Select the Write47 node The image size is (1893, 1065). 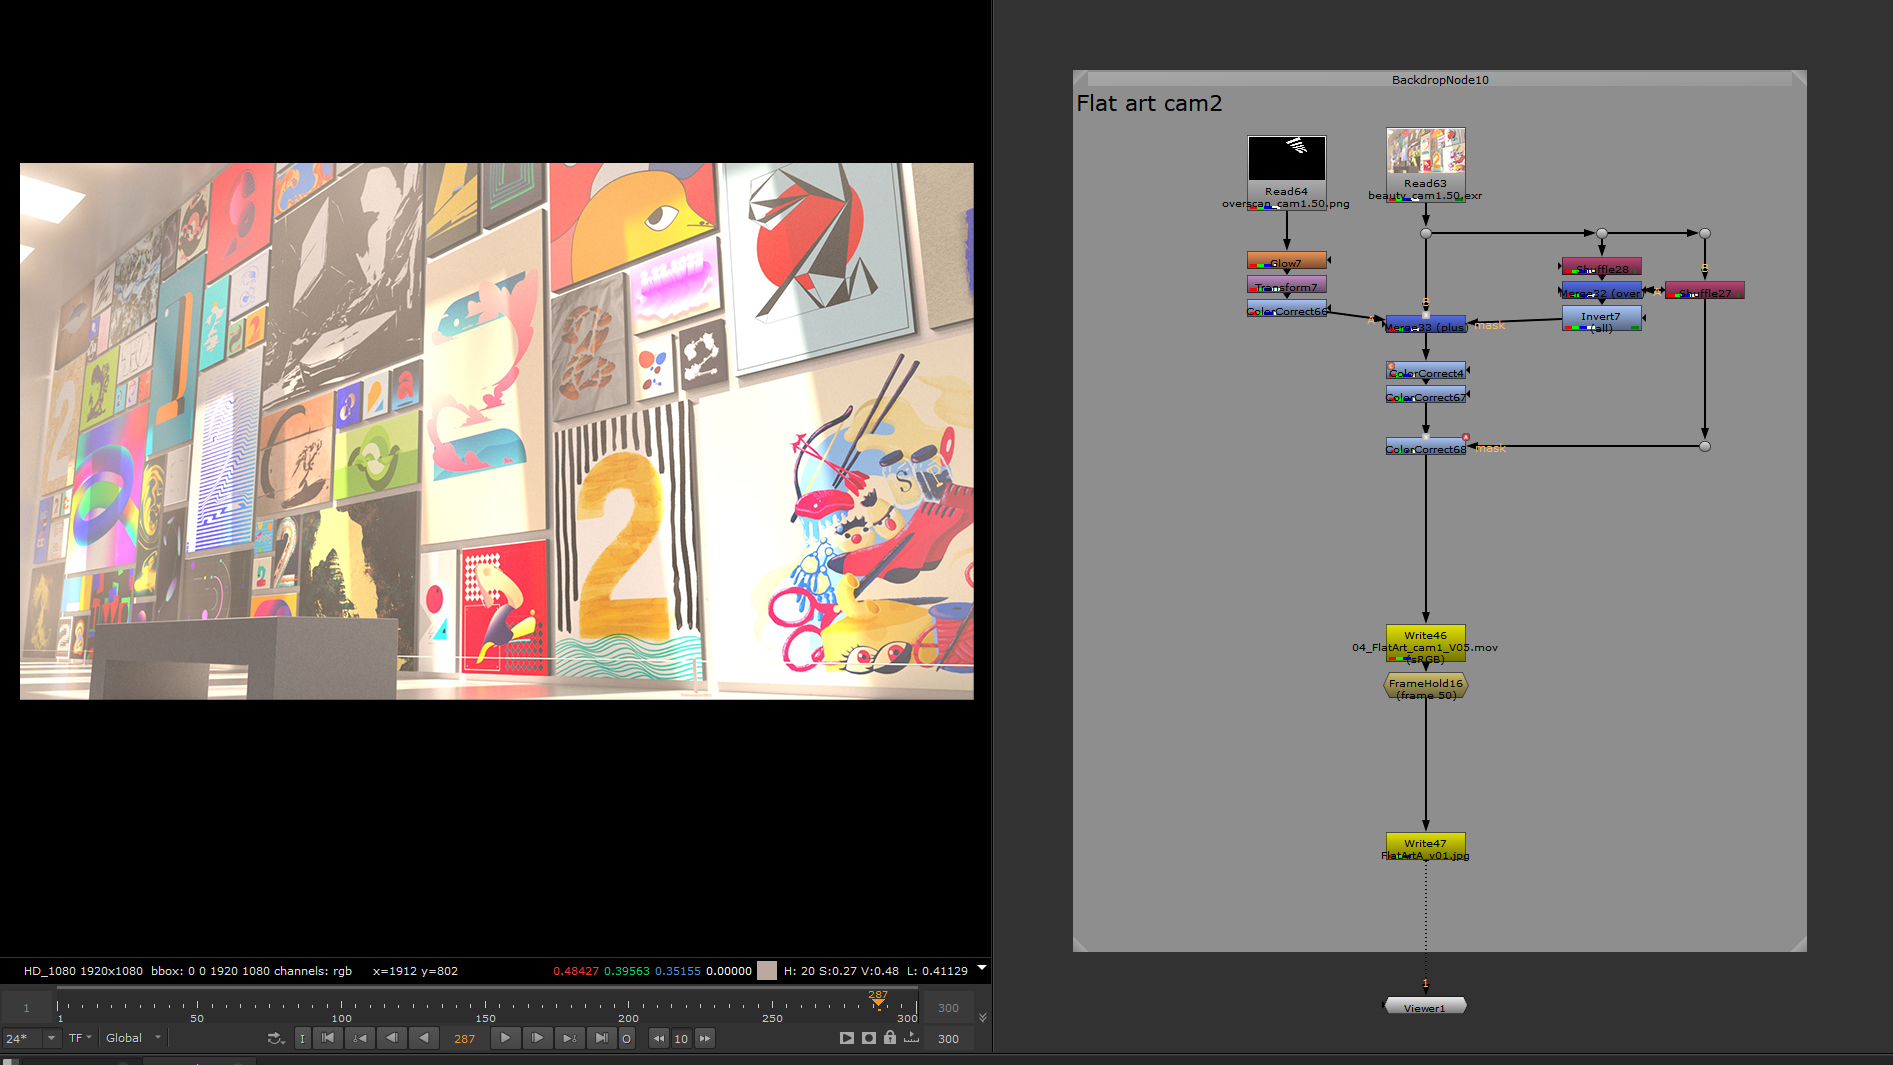tap(1425, 846)
